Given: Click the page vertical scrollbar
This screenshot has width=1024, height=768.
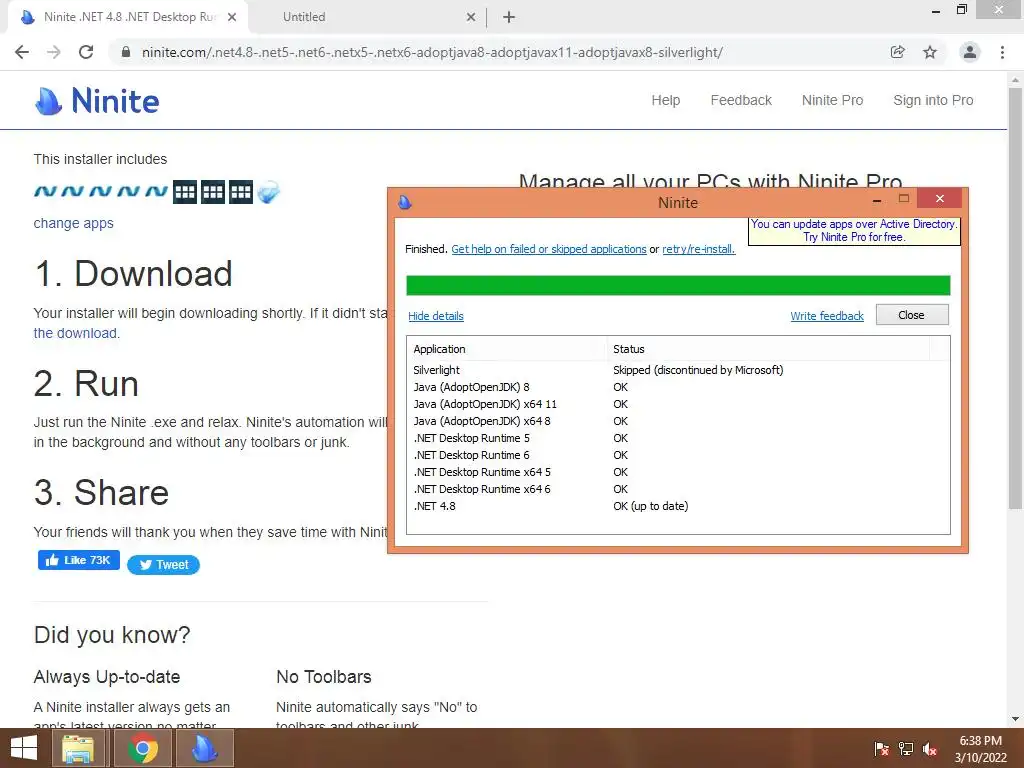Looking at the screenshot, I should 1015,297.
